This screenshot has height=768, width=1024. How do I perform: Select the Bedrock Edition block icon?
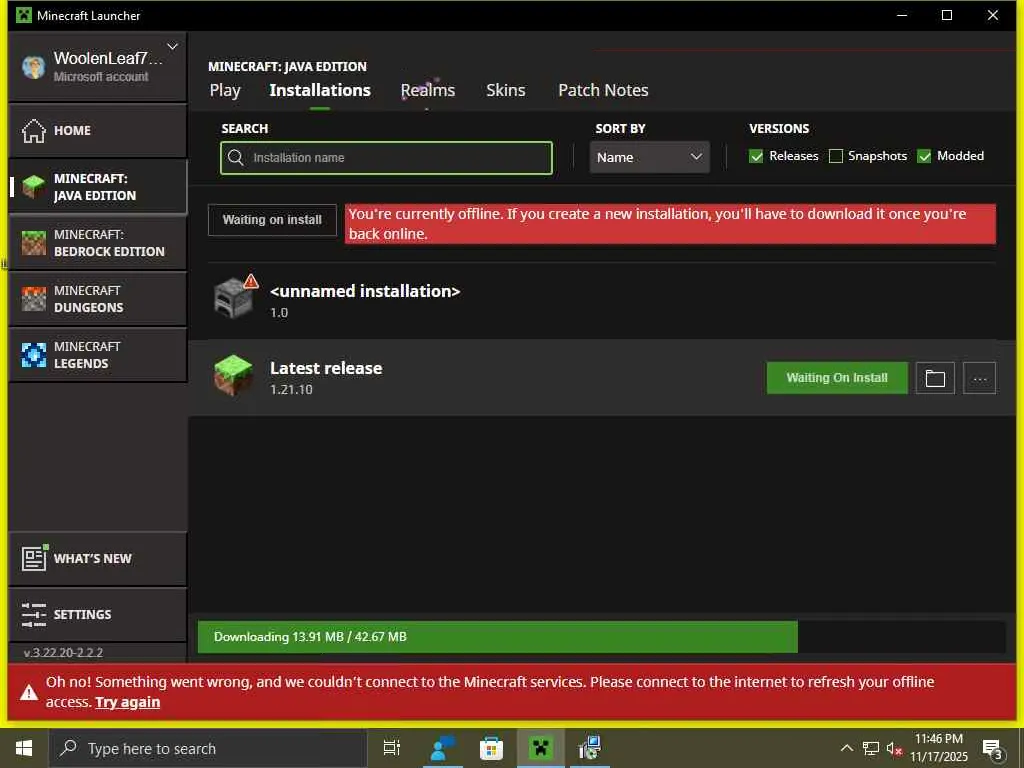pos(33,243)
